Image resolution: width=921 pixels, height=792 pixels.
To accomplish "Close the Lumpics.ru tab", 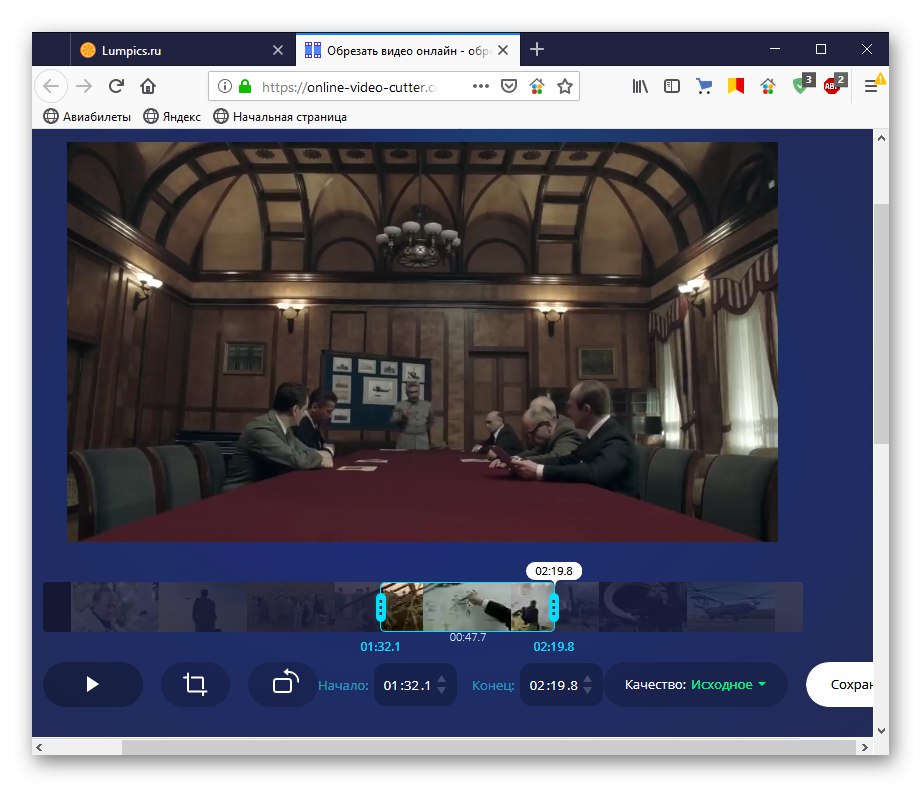I will 278,51.
